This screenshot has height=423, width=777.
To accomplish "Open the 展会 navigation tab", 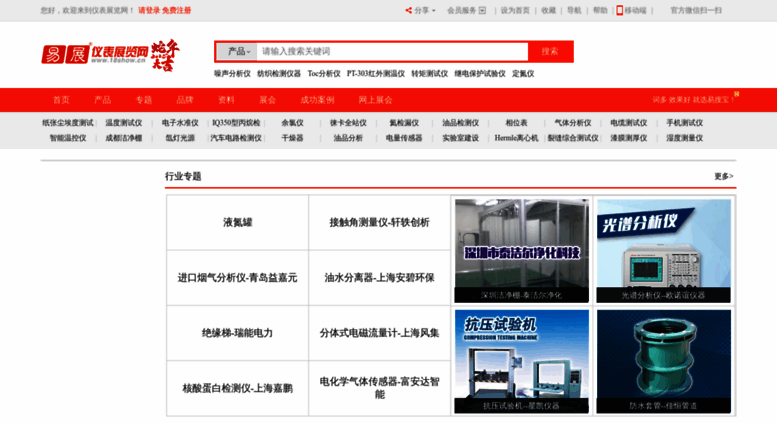I will pyautogui.click(x=268, y=100).
